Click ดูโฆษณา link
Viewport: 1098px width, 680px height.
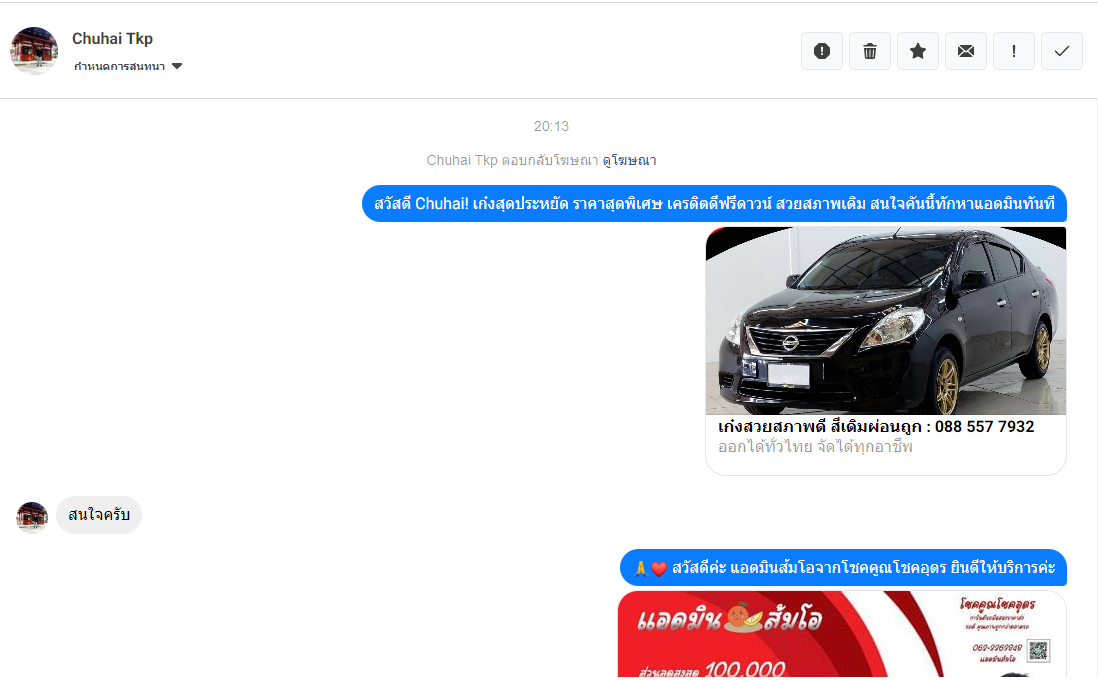(x=629, y=160)
